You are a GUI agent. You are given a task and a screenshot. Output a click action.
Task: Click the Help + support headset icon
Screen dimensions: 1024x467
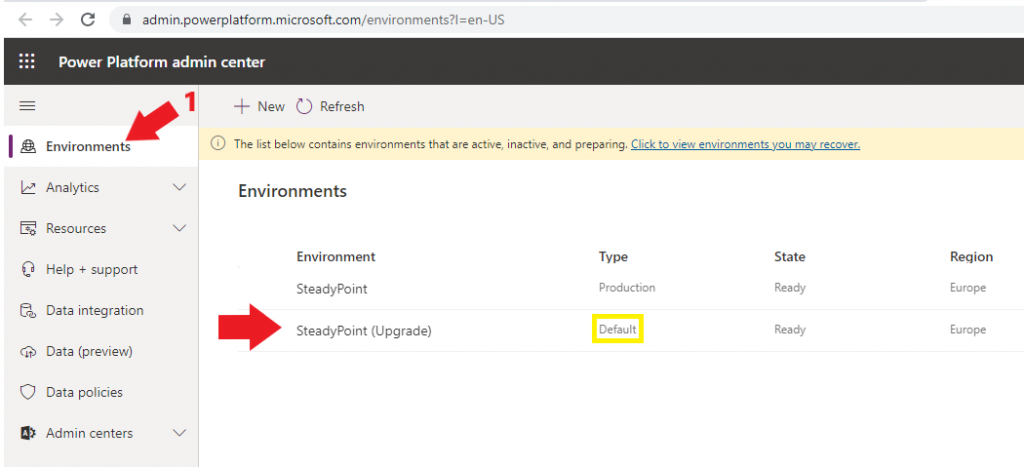(27, 269)
